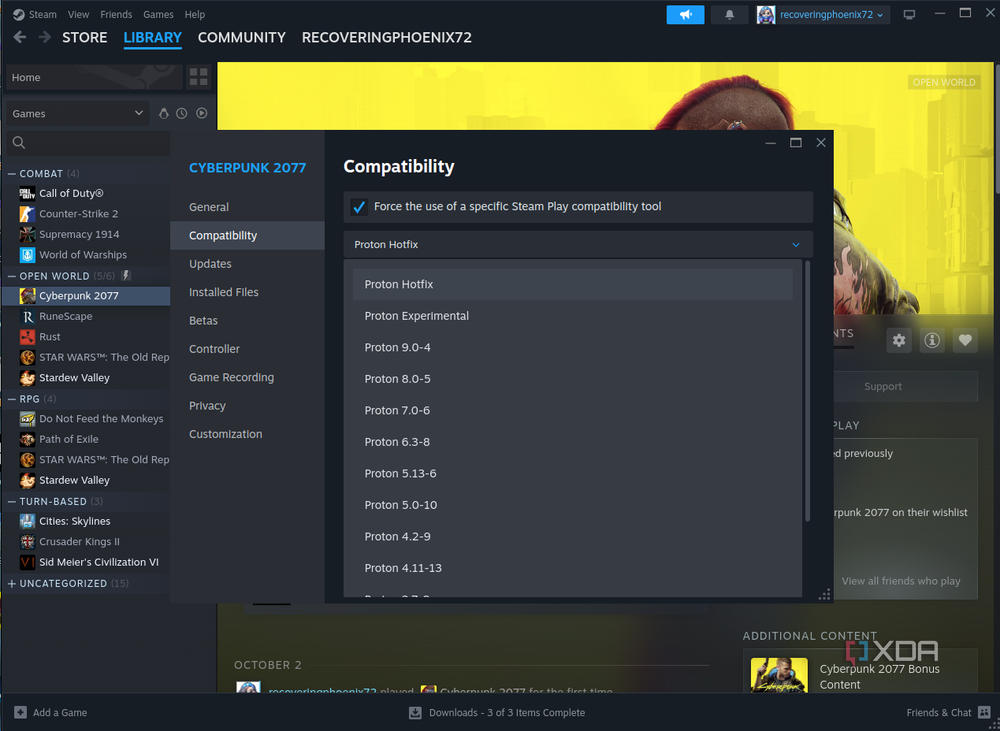This screenshot has height=731, width=1000.
Task: Click the Rust game icon
Action: (x=27, y=336)
